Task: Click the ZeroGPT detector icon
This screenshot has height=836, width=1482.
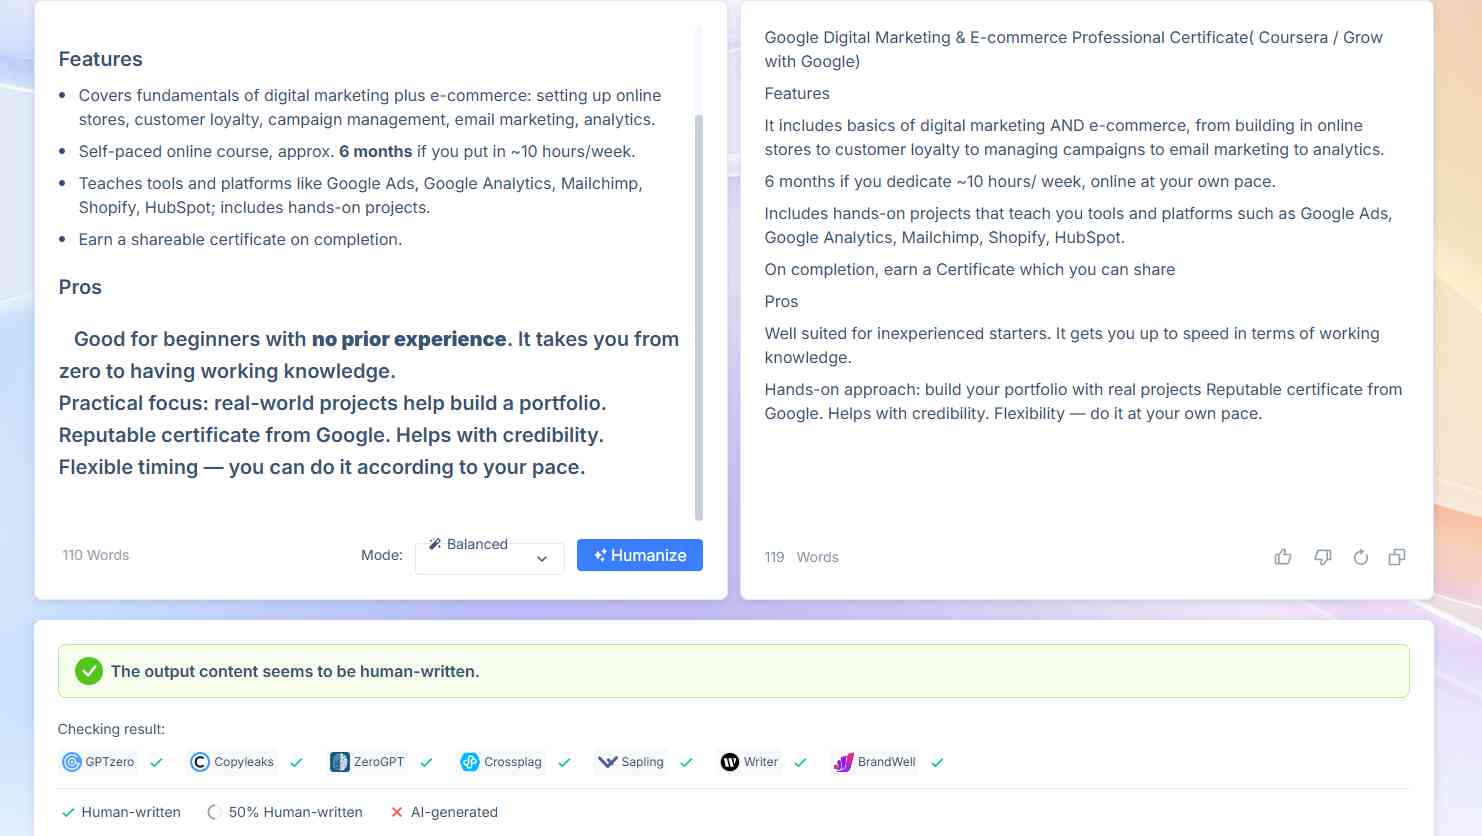Action: pos(340,762)
